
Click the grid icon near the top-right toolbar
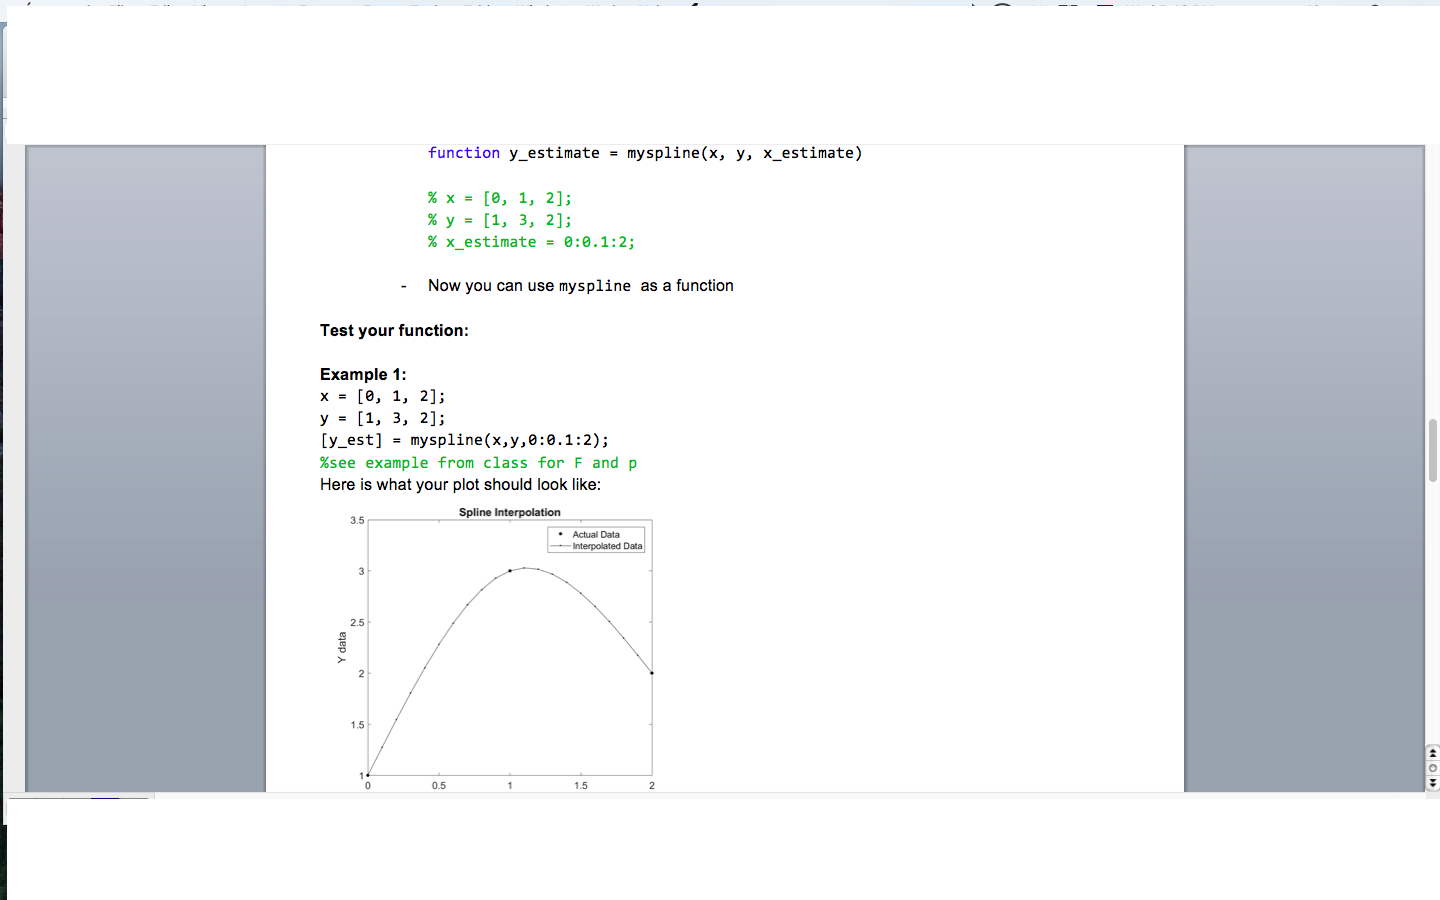(x=1066, y=4)
